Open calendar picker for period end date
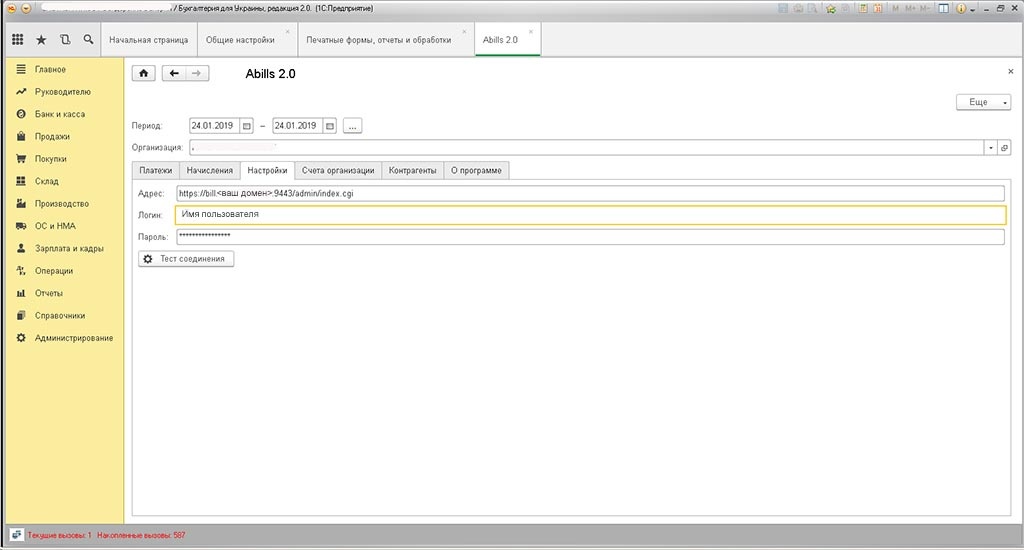Screen dimensions: 1024x550 coord(329,126)
